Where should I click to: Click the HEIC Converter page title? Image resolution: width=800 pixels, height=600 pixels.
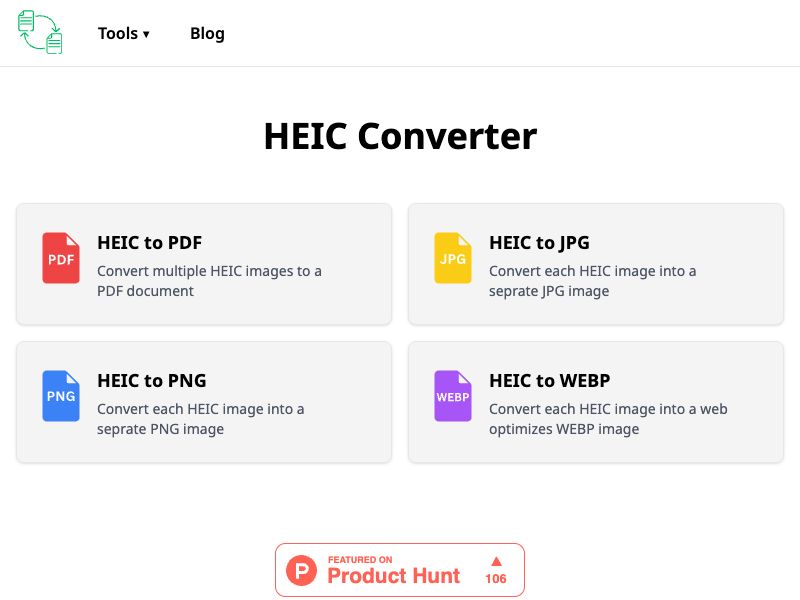[399, 136]
